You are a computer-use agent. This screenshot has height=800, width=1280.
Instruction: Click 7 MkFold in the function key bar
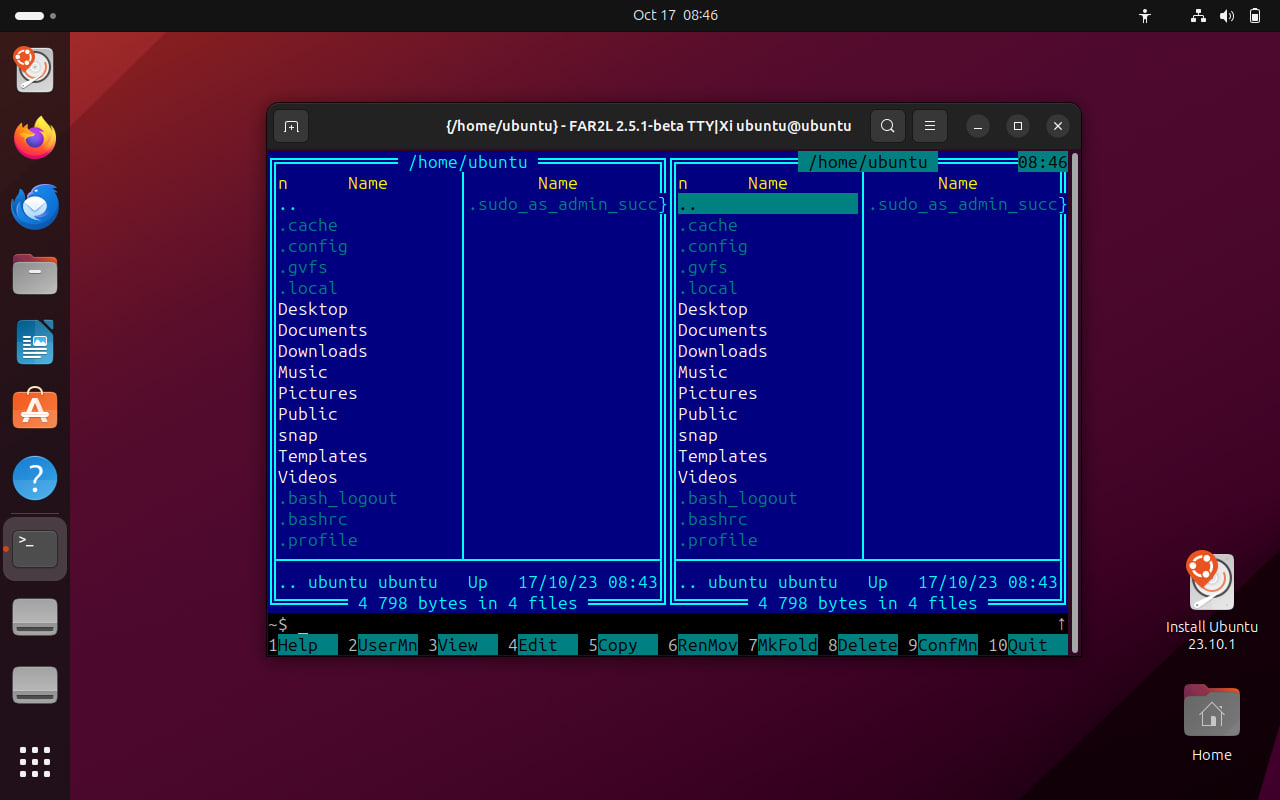(783, 645)
